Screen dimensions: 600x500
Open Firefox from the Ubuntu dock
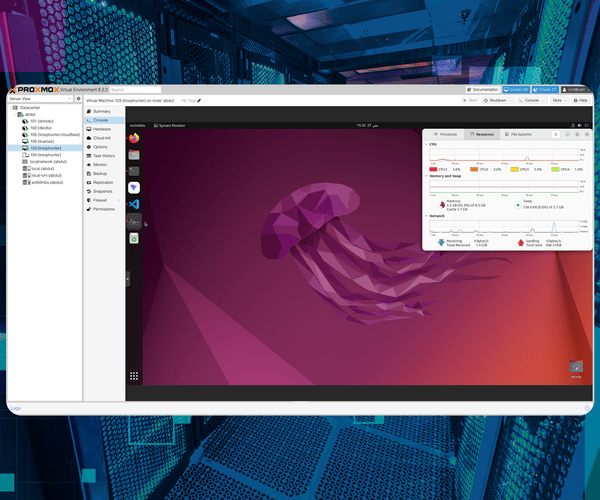[134, 138]
